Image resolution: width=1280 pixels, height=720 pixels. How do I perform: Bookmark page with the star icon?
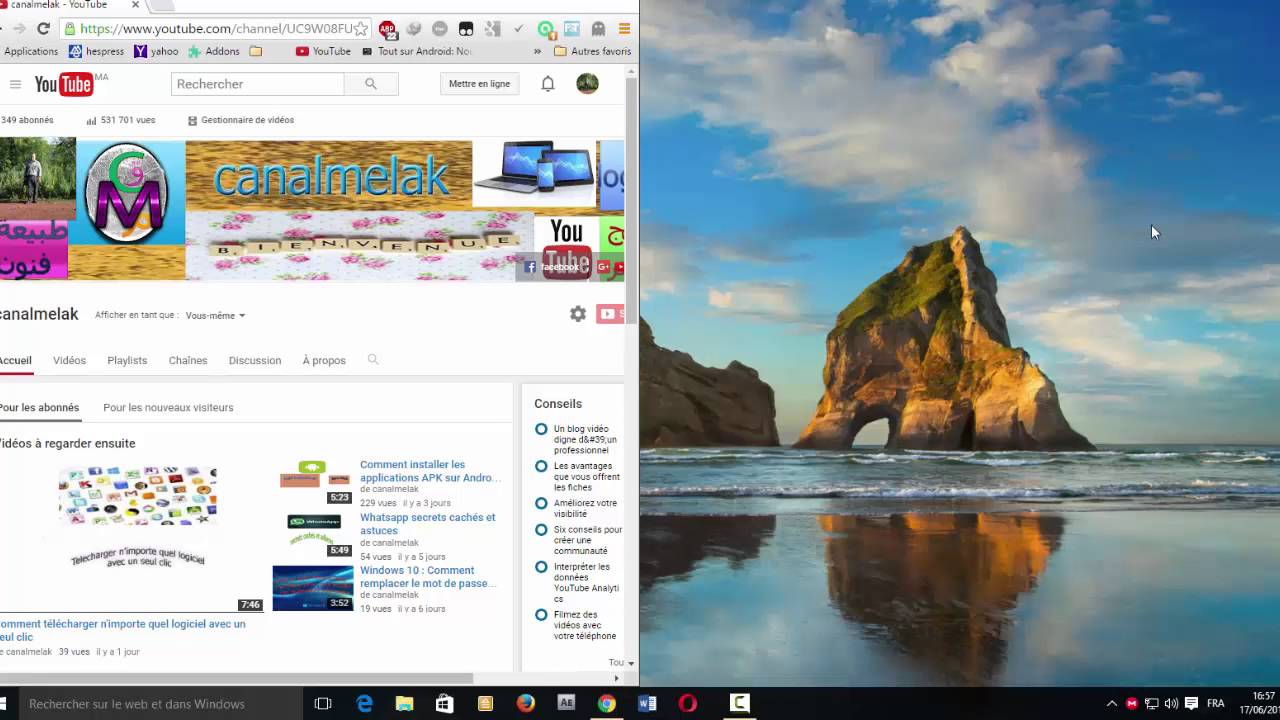[361, 29]
